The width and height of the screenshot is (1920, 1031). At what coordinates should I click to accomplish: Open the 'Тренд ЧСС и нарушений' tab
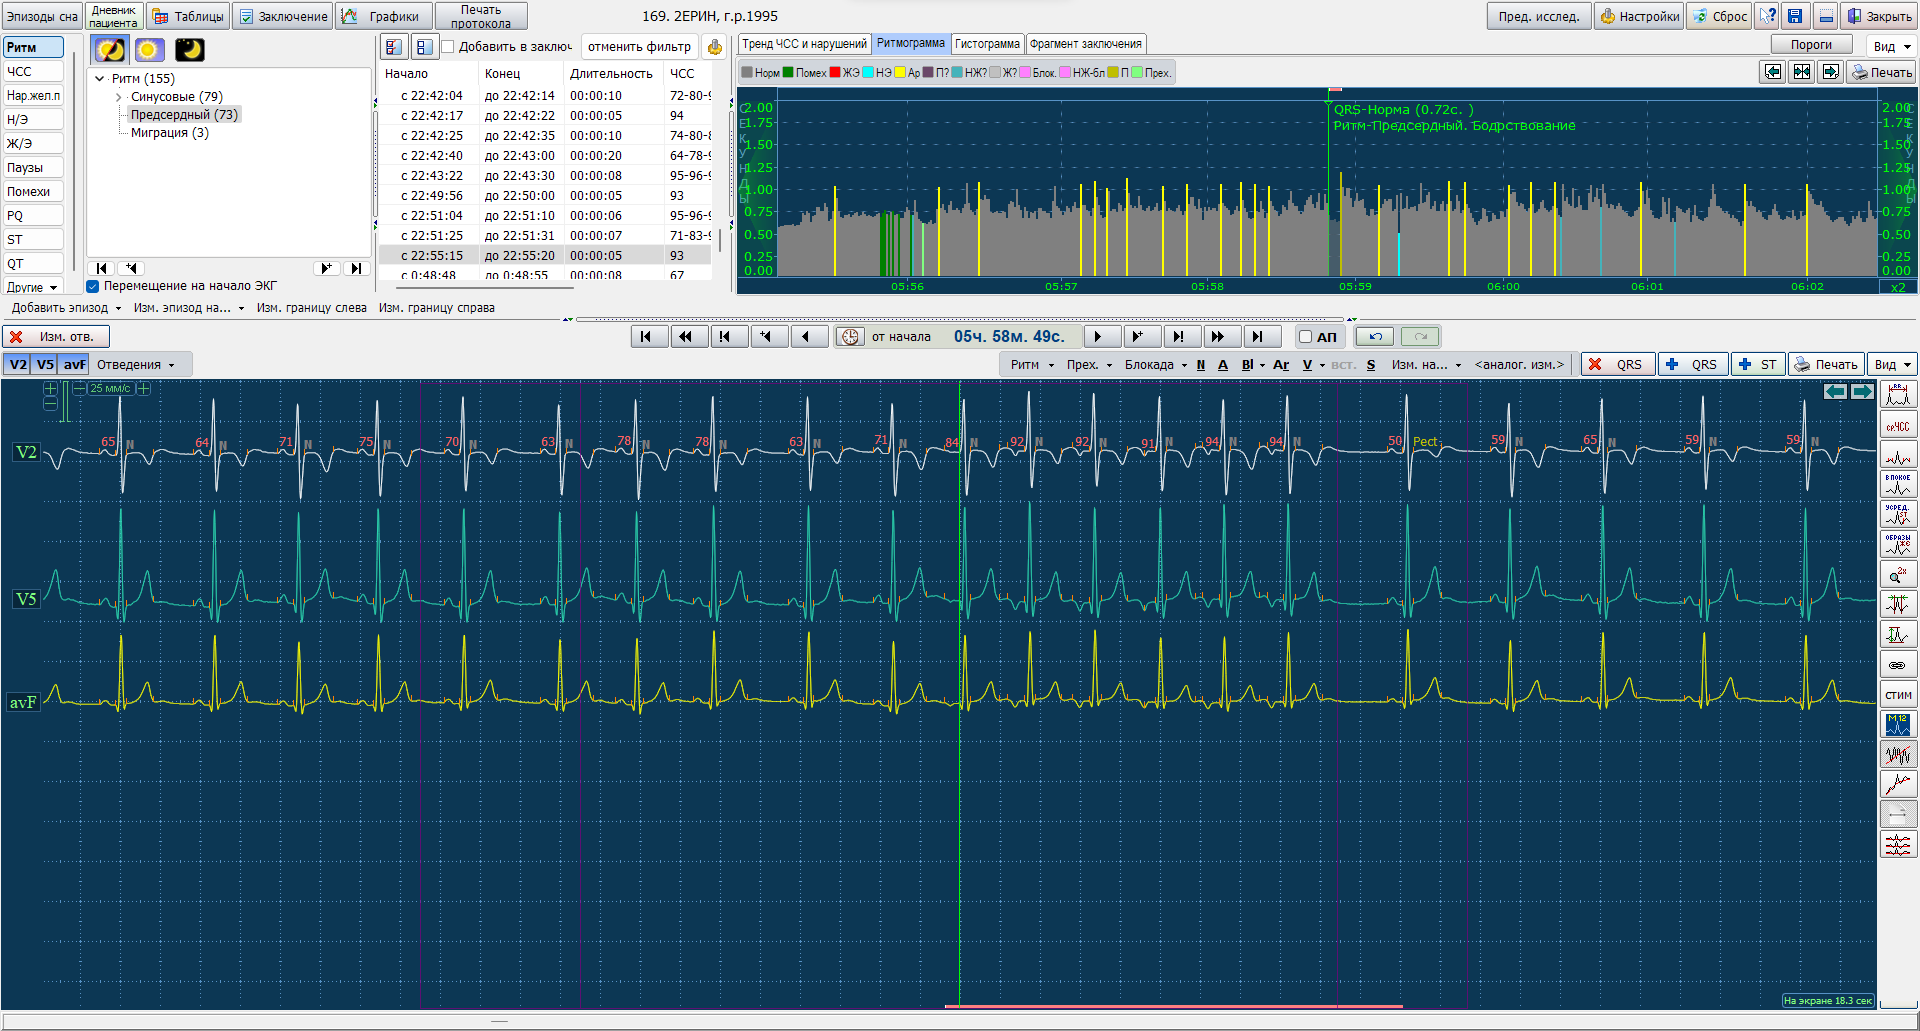[804, 44]
